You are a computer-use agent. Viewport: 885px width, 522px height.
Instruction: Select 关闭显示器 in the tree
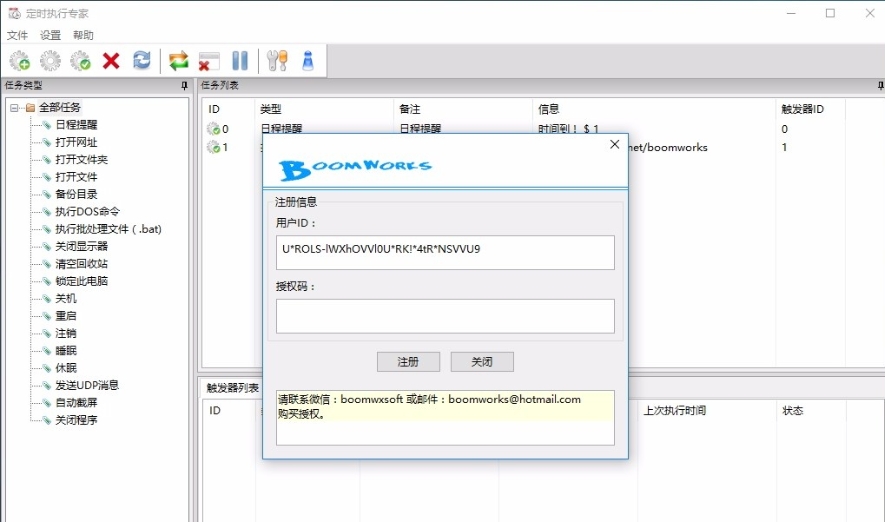(x=81, y=247)
